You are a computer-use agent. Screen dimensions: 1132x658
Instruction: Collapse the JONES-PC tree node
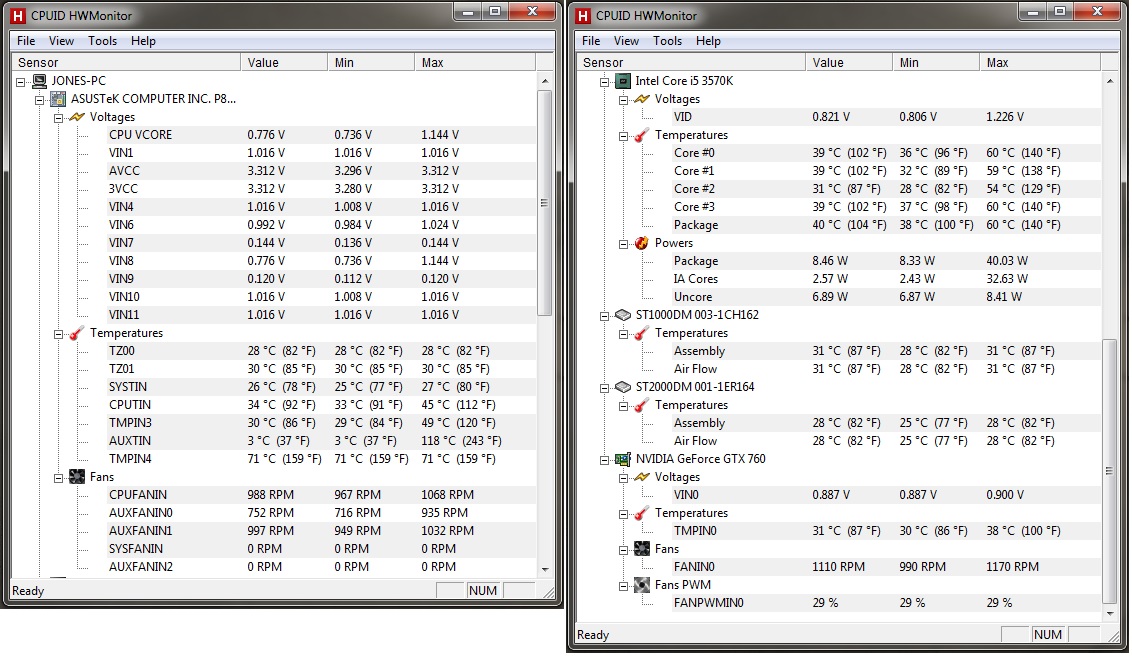pos(21,82)
